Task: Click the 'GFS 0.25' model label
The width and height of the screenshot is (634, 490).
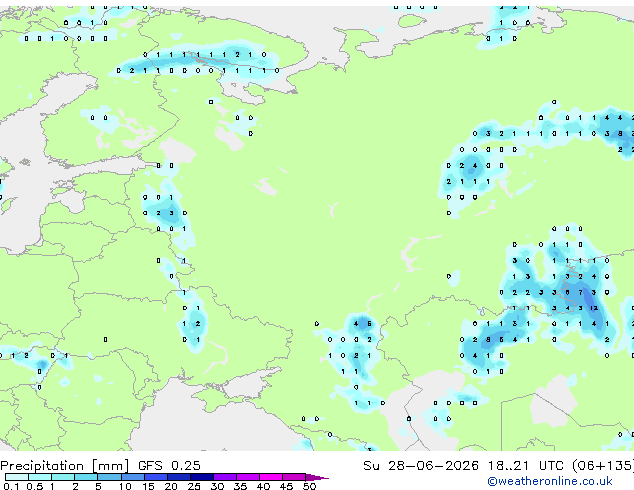Action: pos(169,466)
